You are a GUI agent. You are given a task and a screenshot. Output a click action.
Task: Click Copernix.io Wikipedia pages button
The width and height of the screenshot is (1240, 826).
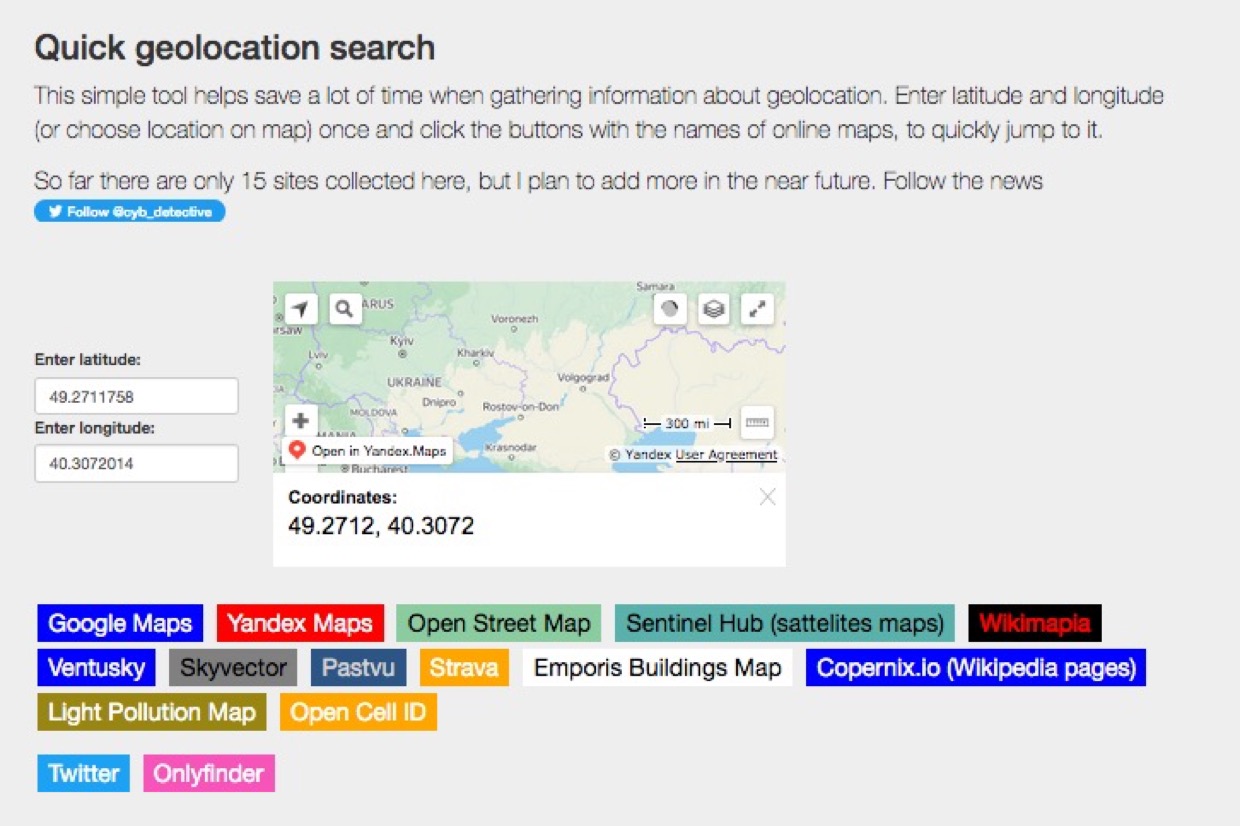pyautogui.click(x=976, y=668)
